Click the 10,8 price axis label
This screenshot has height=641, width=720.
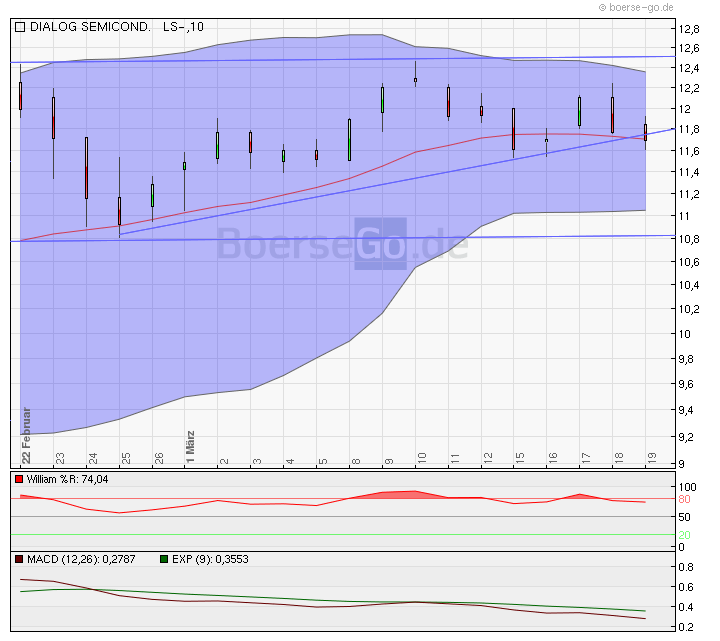pyautogui.click(x=689, y=239)
